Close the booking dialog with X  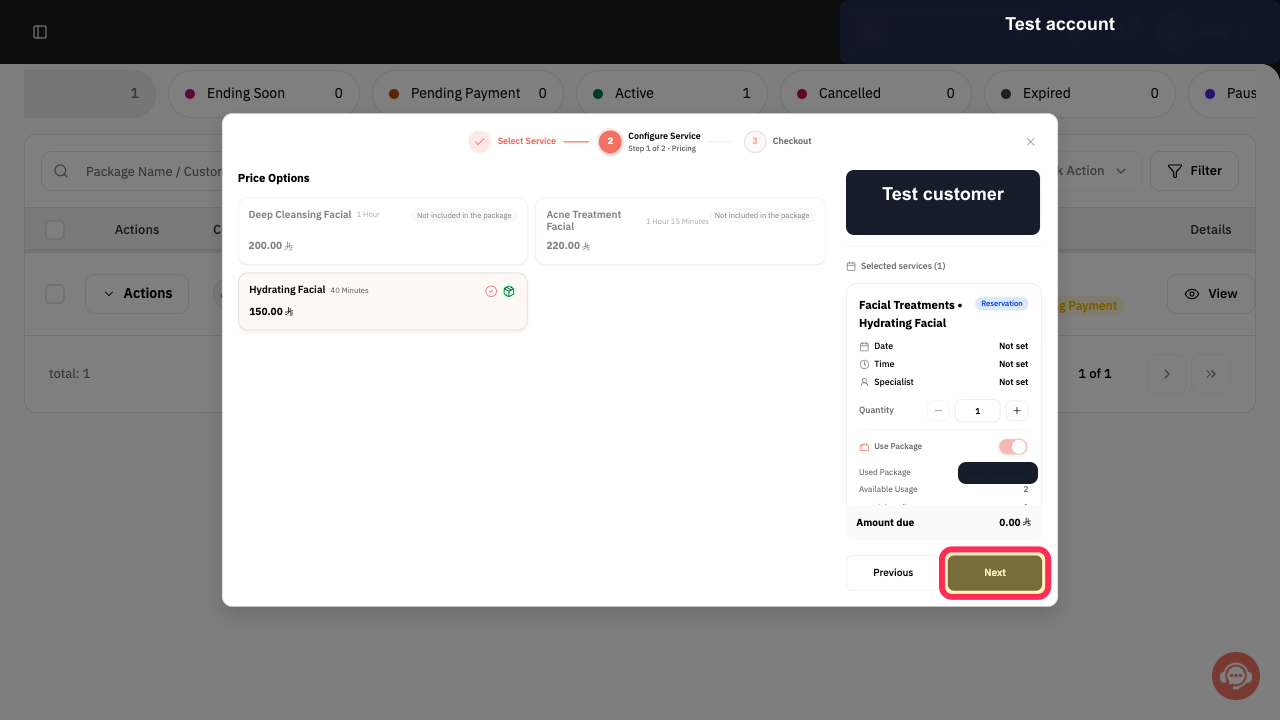coord(1030,142)
